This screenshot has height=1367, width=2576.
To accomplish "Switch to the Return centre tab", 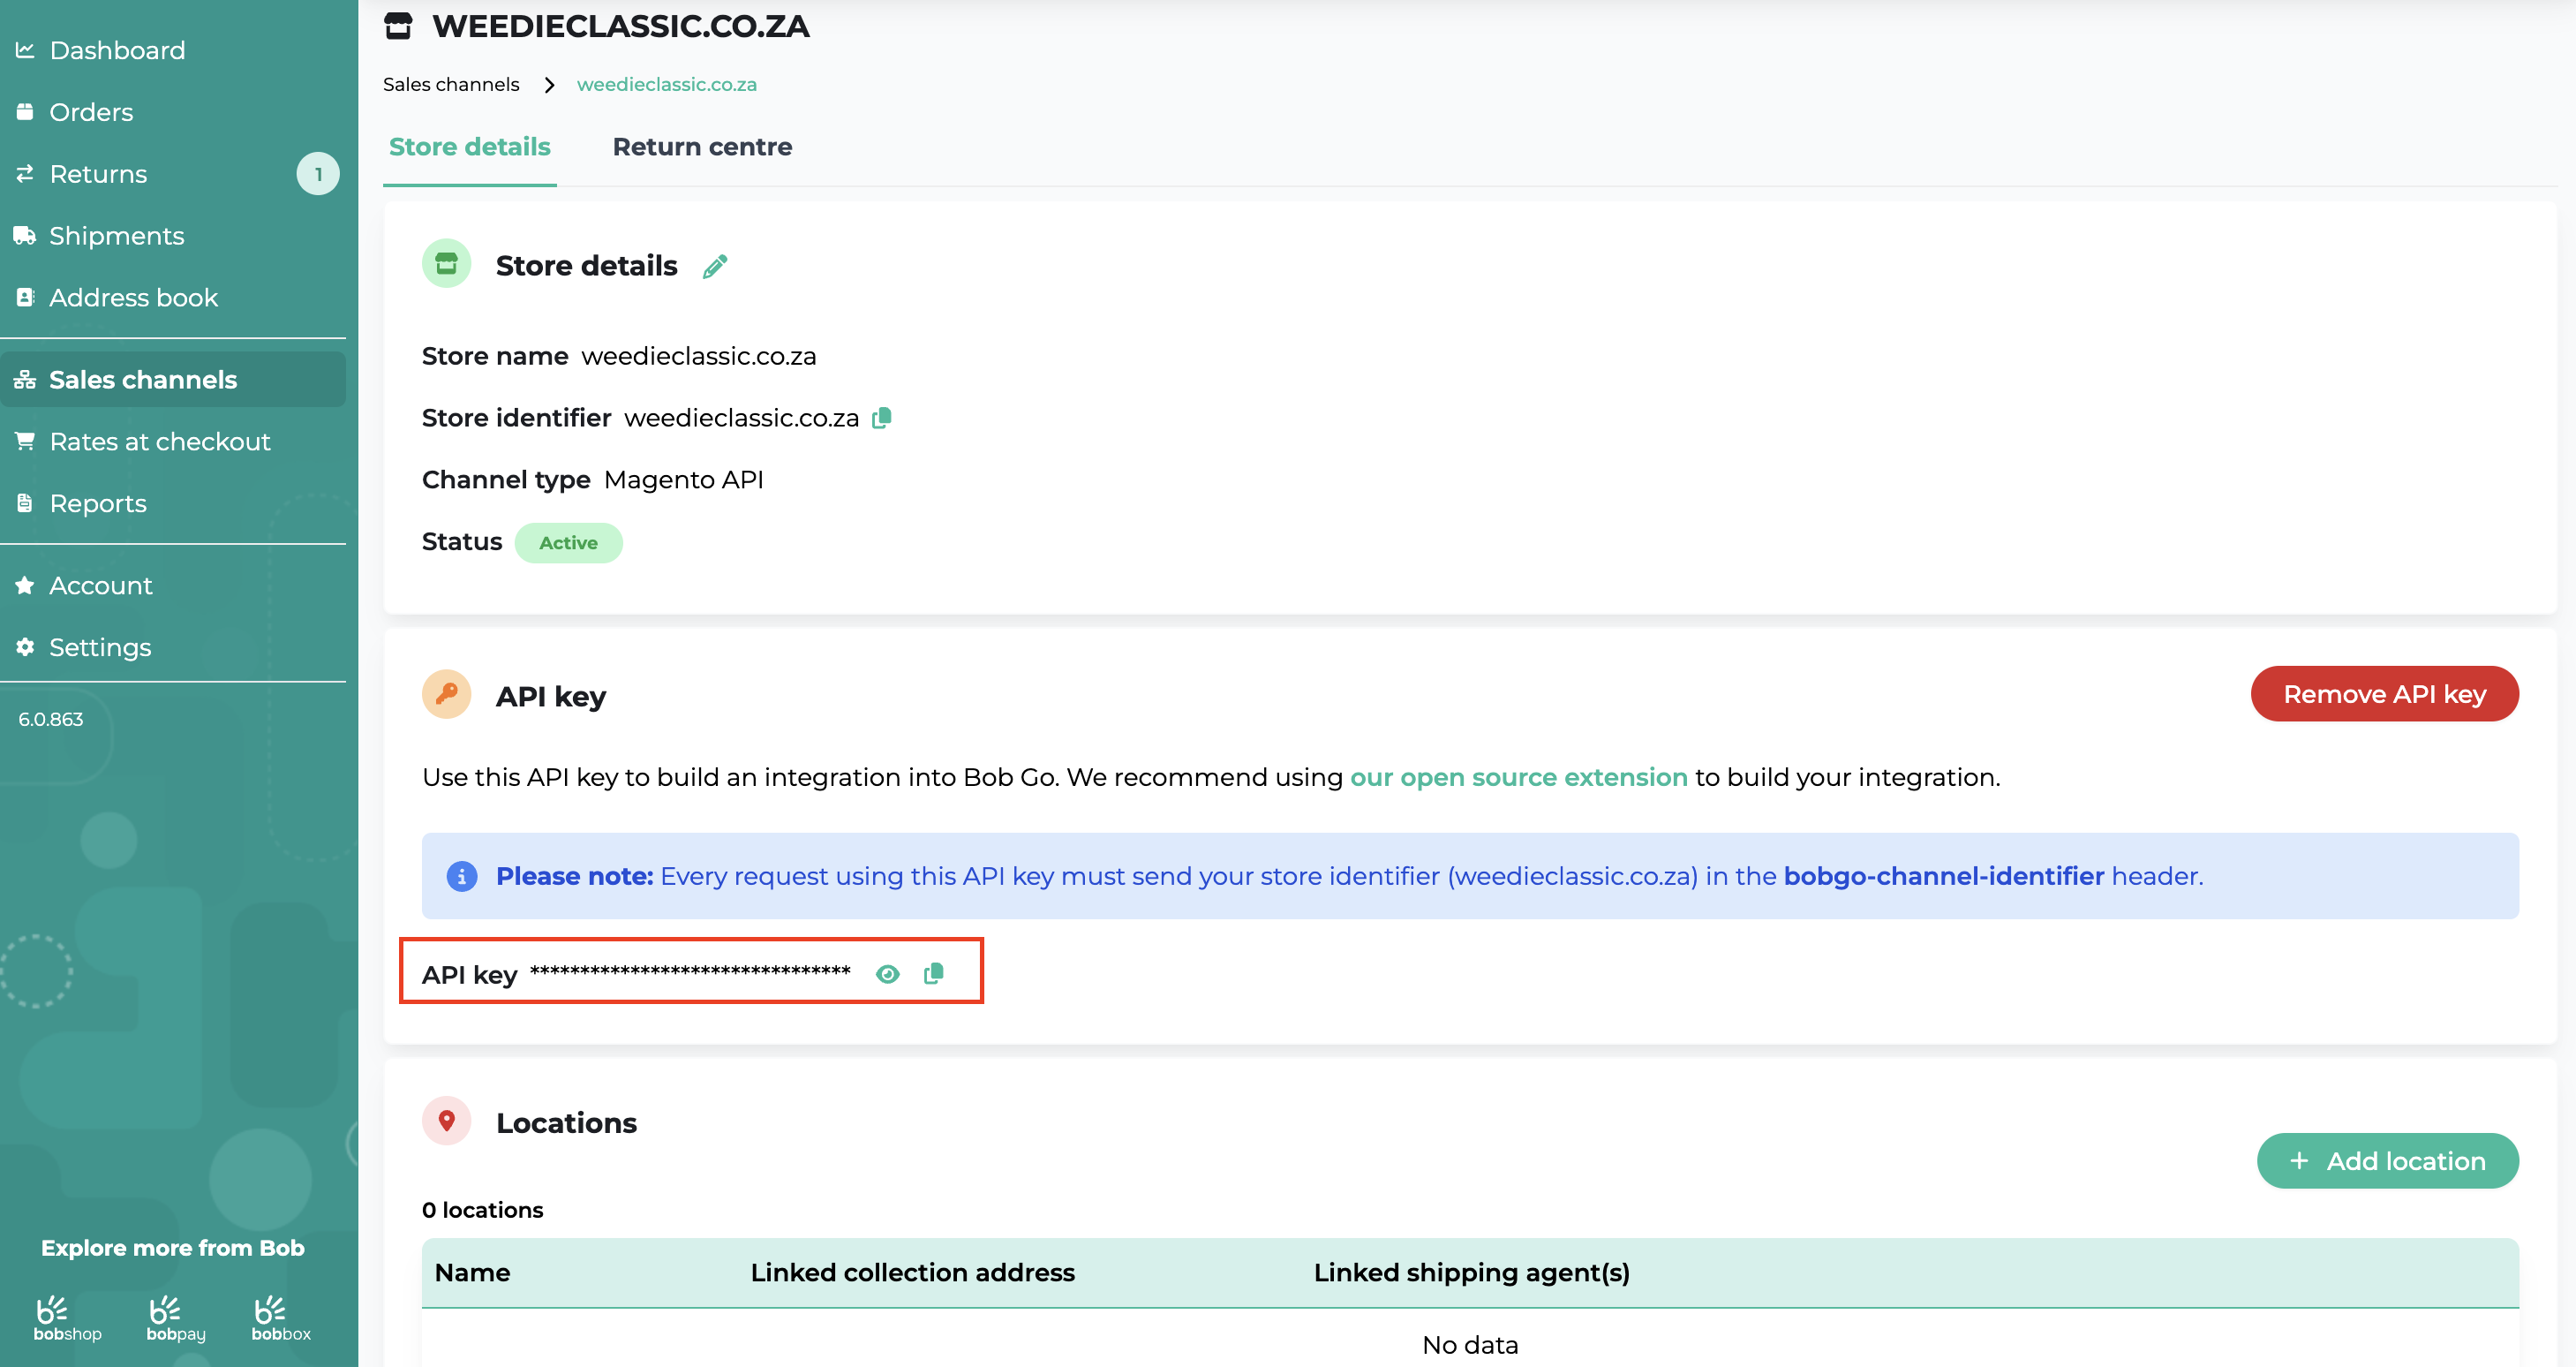I will click(x=703, y=147).
